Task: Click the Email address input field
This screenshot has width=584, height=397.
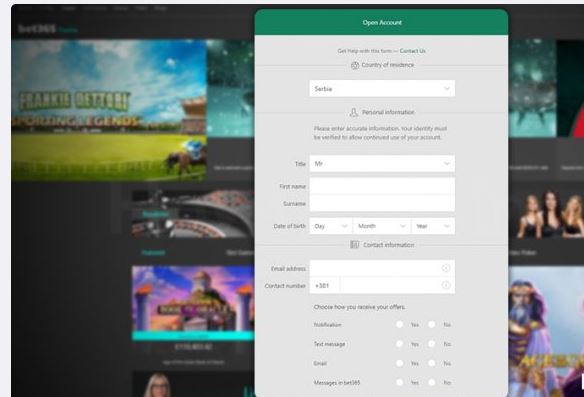Action: (x=382, y=268)
